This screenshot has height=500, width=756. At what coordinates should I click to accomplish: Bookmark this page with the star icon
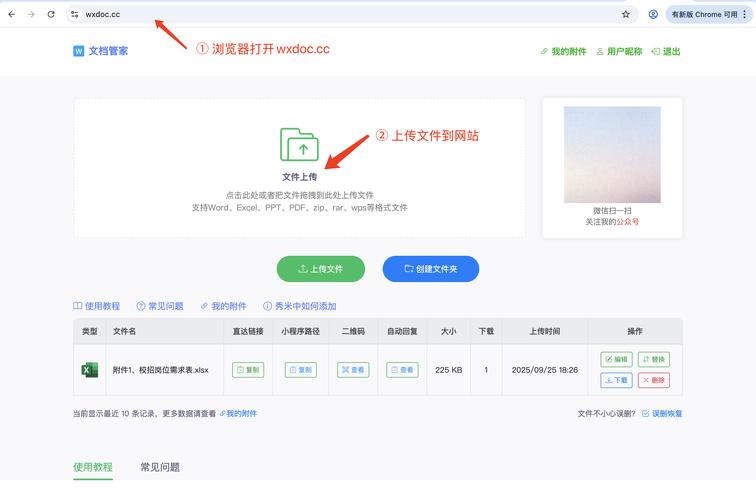pyautogui.click(x=626, y=14)
